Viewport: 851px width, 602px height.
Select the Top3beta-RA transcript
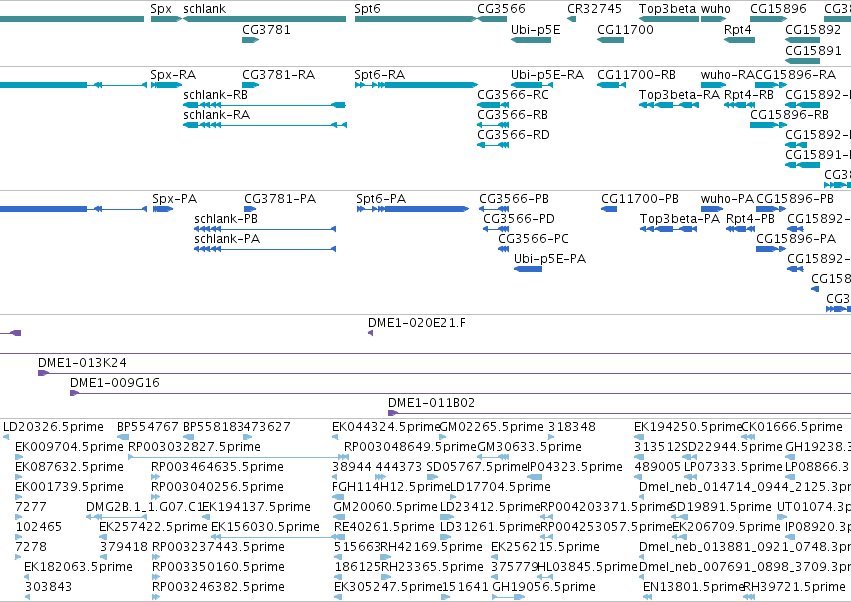[x=669, y=105]
